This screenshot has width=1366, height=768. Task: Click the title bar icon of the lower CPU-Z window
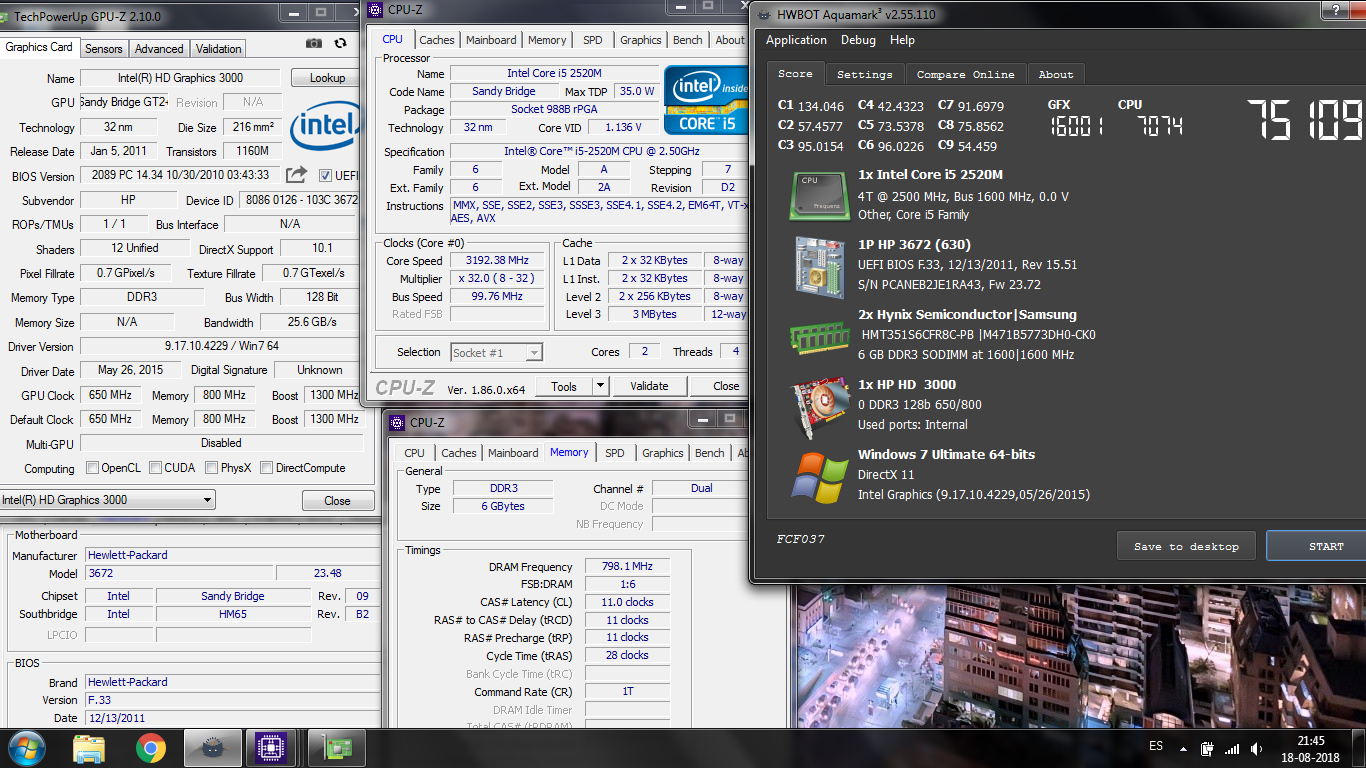pos(397,423)
